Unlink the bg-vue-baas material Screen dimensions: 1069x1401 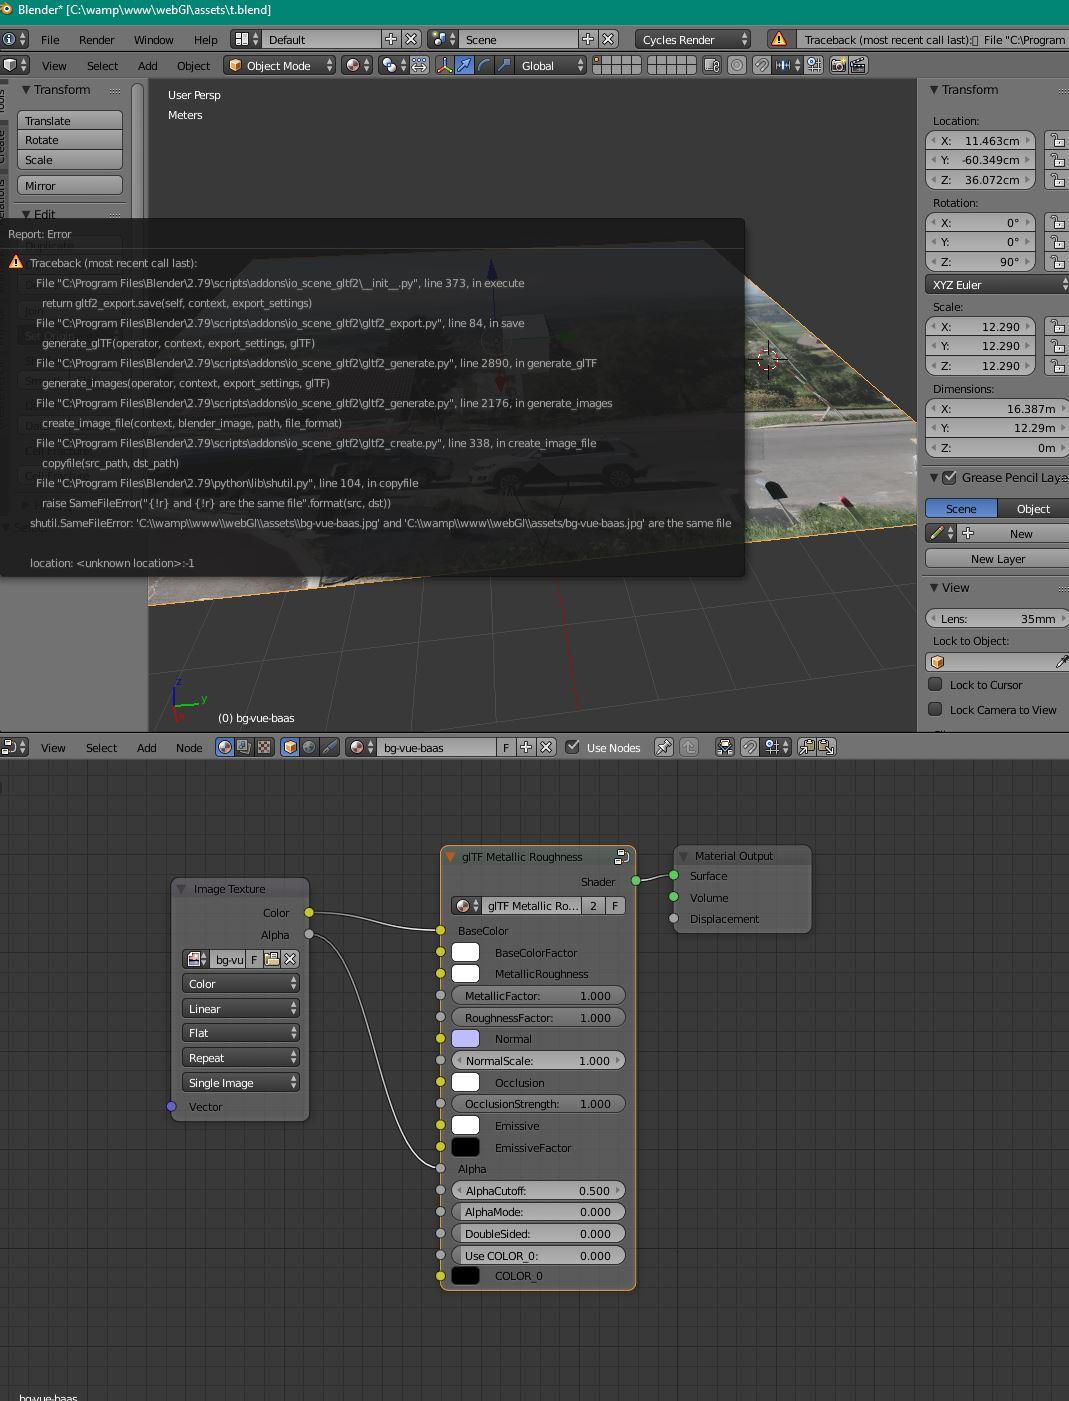coord(546,747)
